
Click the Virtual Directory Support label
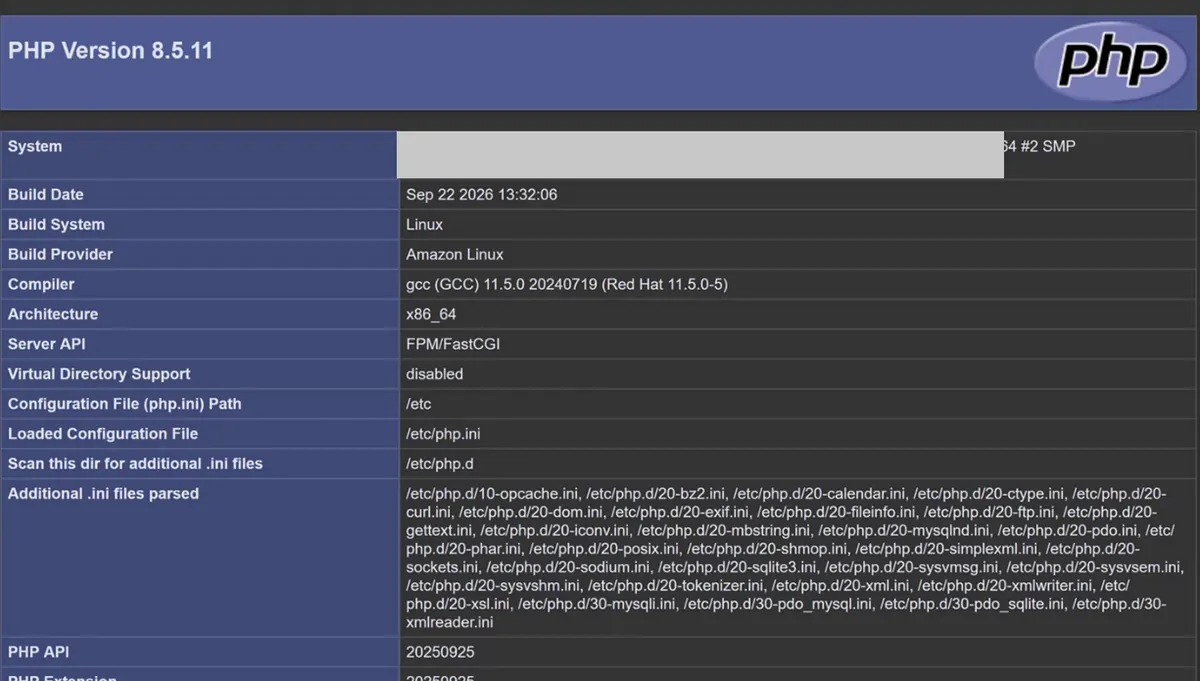point(99,374)
